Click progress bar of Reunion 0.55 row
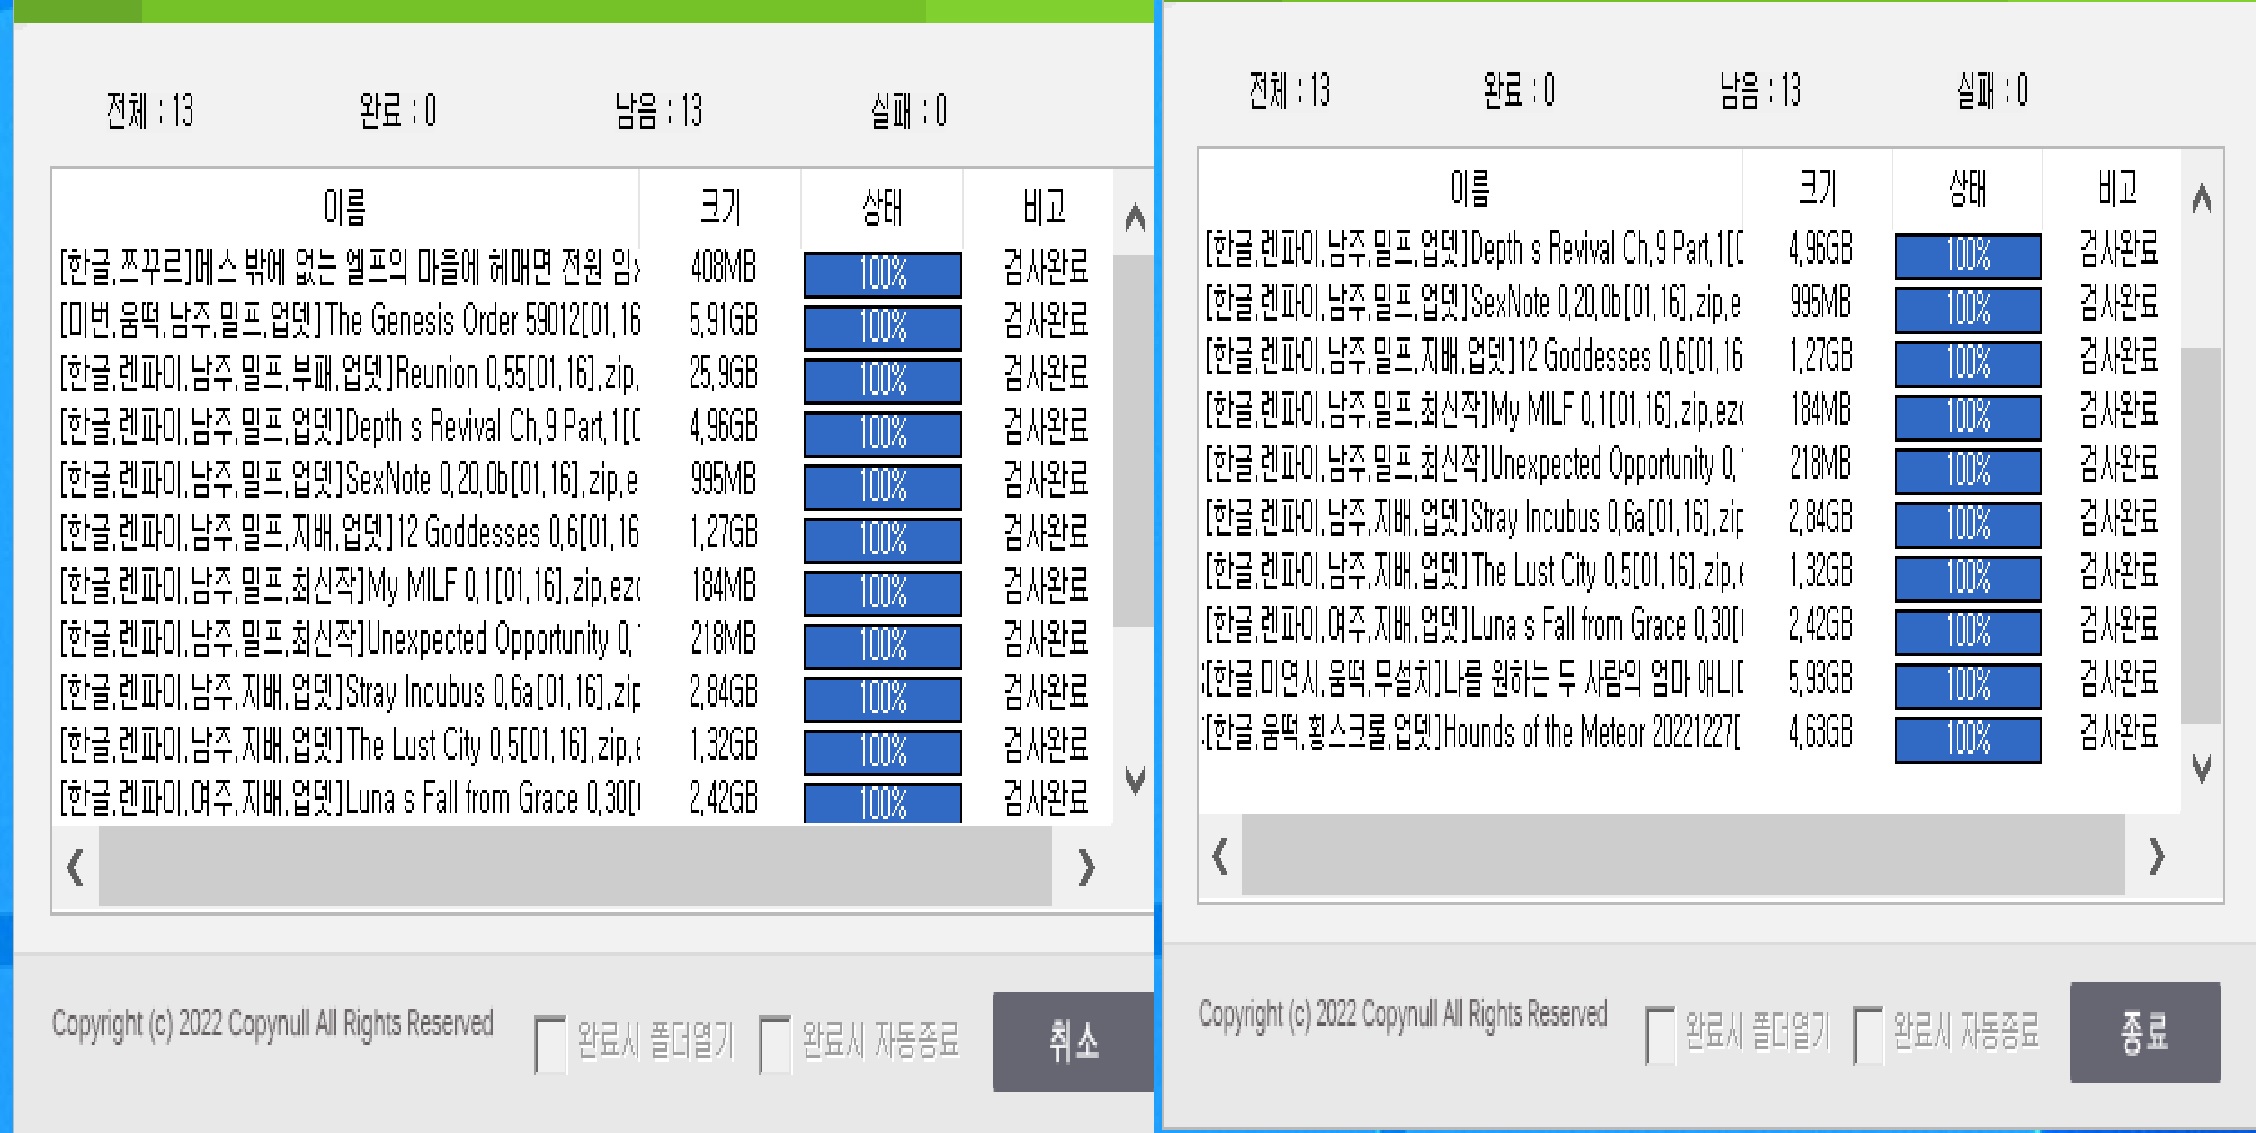Screen dimensions: 2256x1133 pyautogui.click(x=882, y=380)
